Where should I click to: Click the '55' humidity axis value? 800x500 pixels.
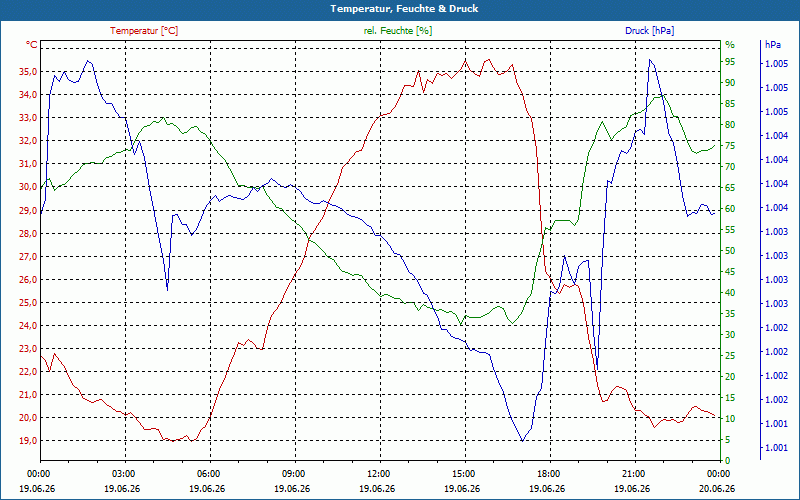[x=730, y=230]
